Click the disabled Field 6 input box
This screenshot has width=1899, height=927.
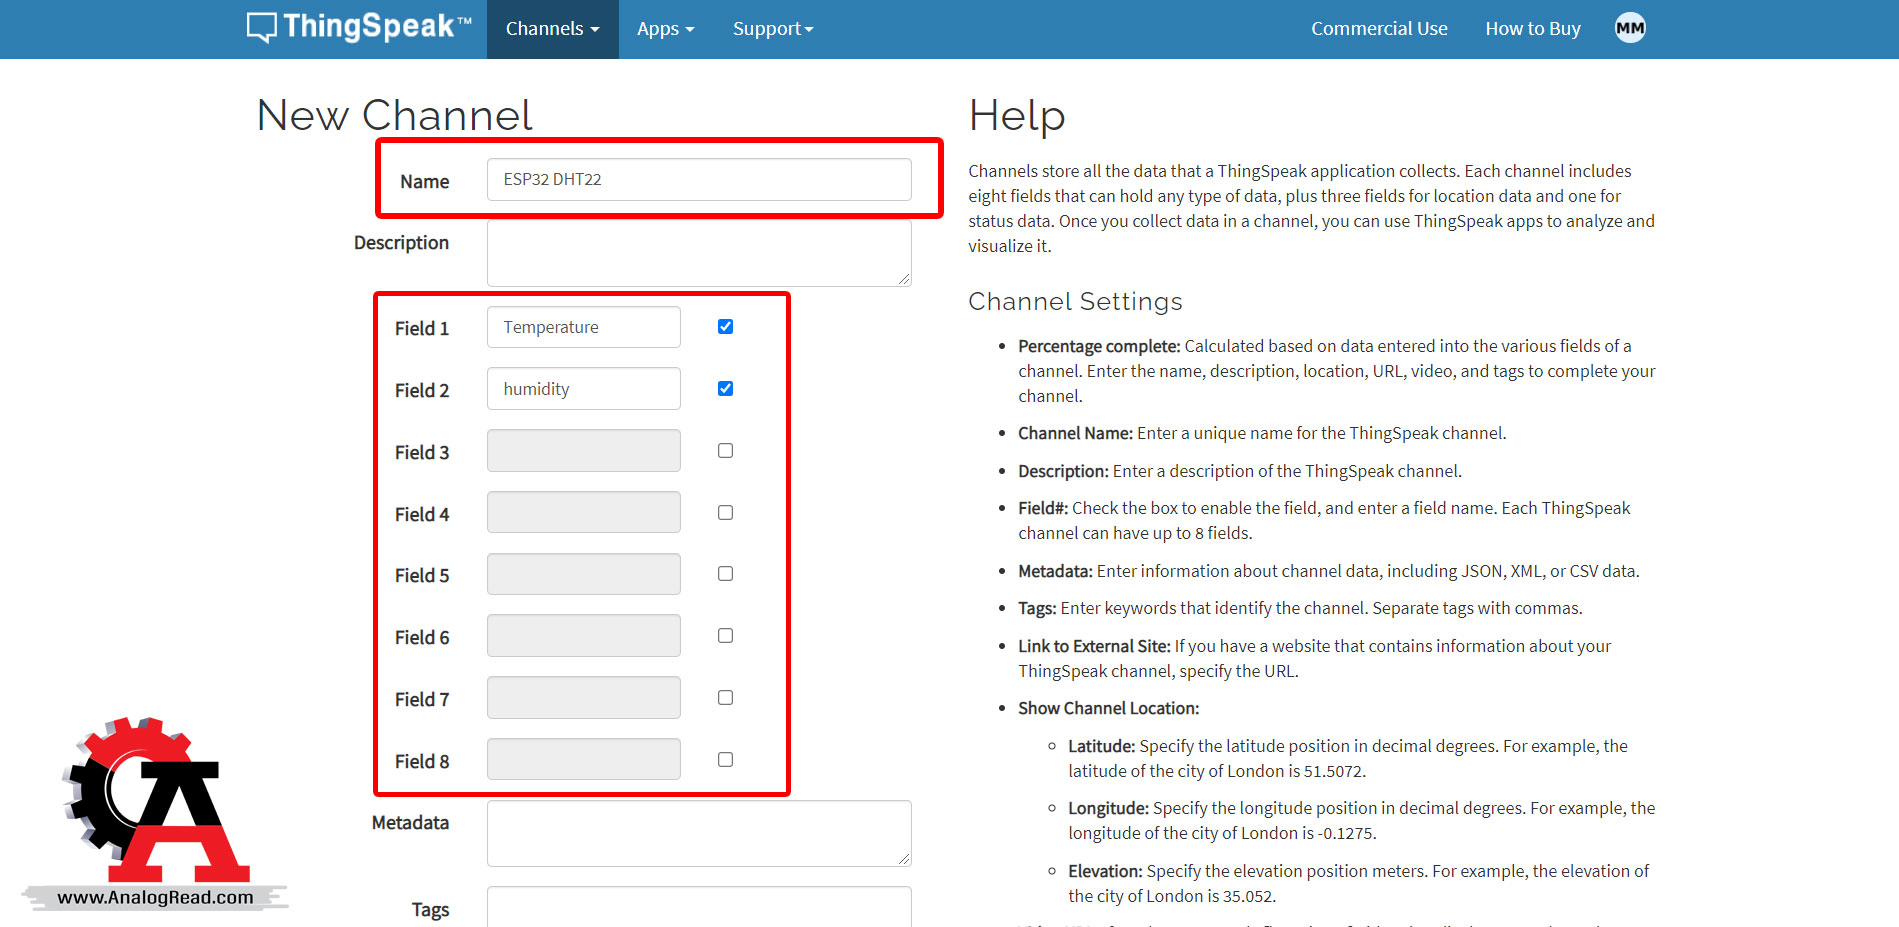coord(584,636)
